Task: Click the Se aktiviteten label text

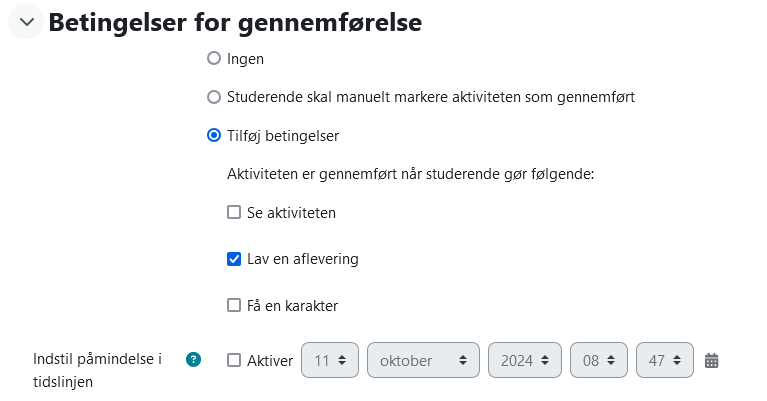Action: [x=292, y=213]
